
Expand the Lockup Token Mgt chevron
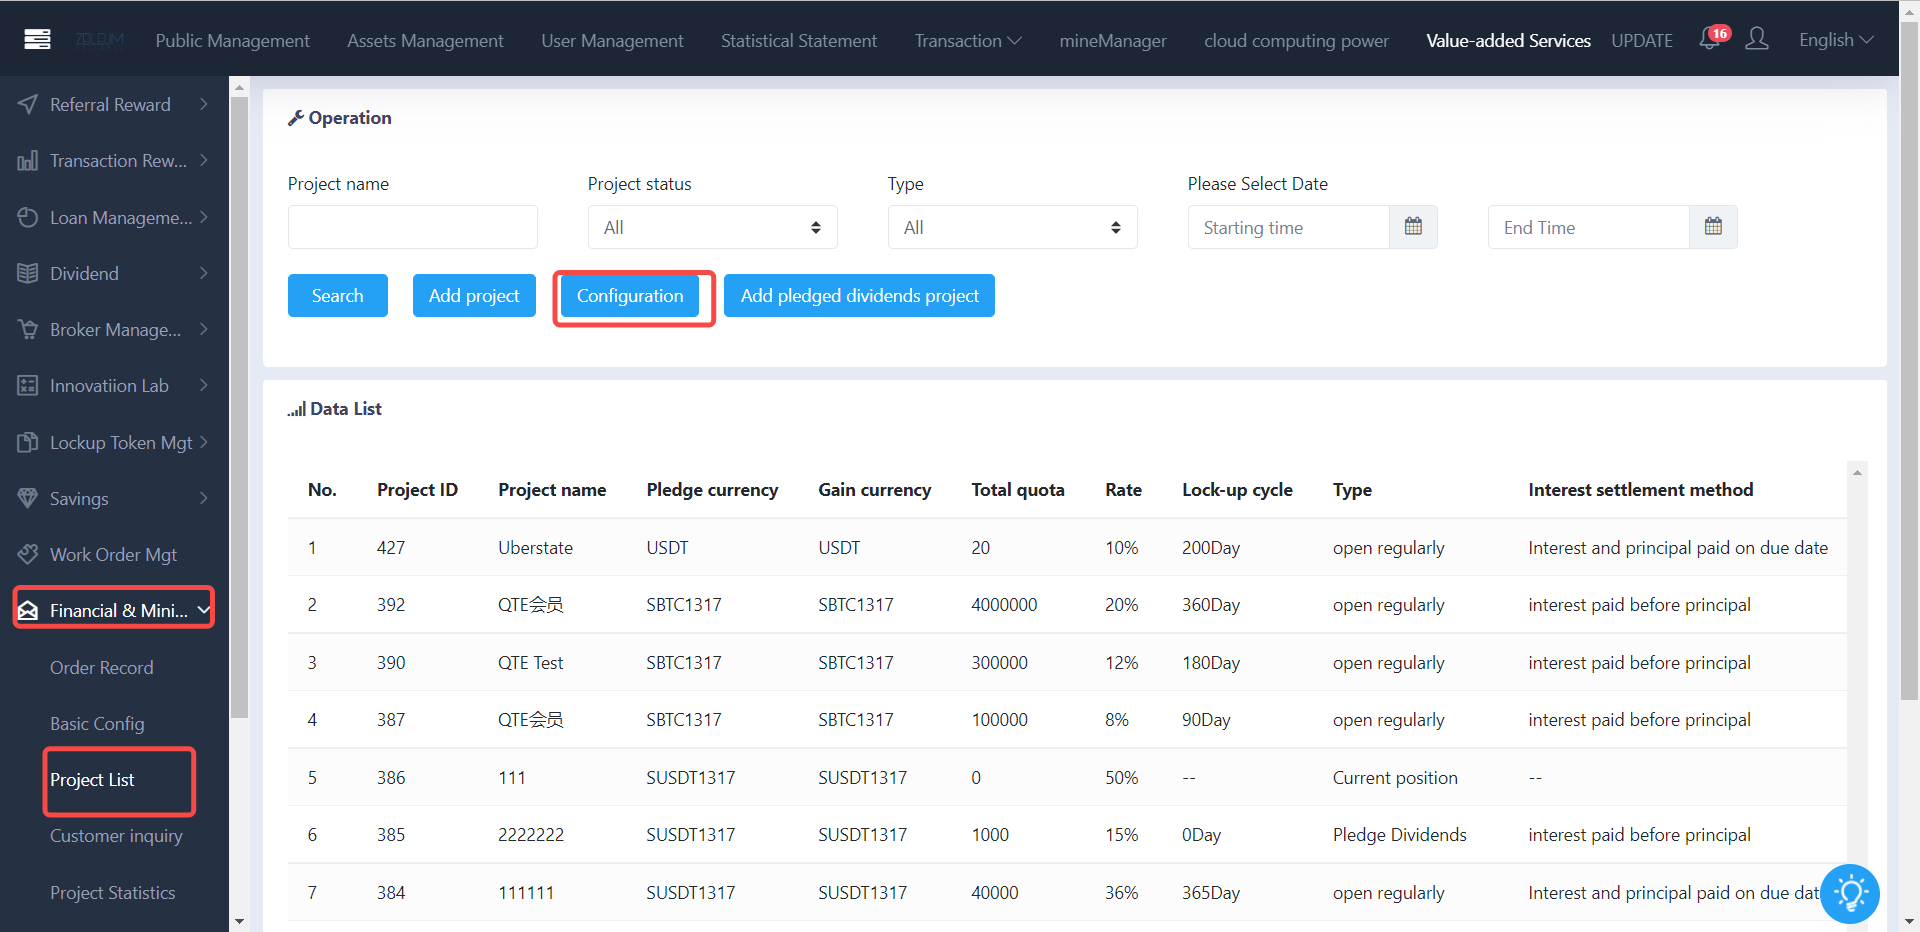[204, 442]
